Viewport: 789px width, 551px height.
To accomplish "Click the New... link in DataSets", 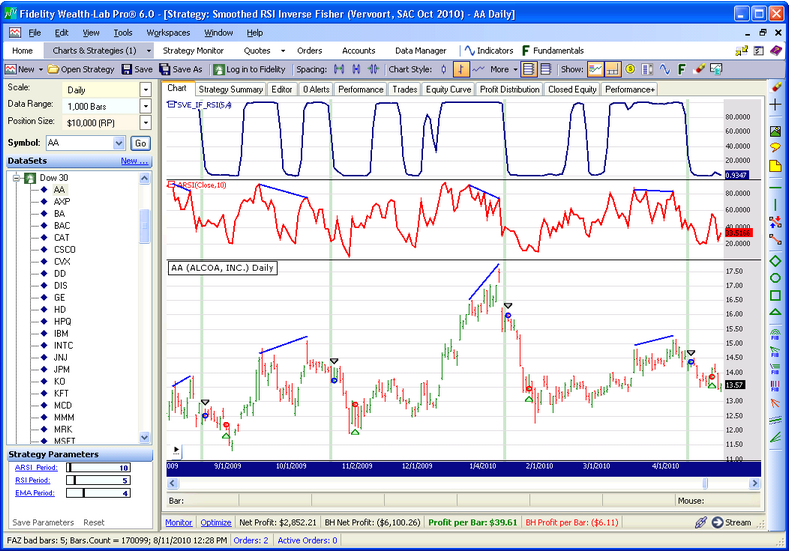I will [x=134, y=160].
